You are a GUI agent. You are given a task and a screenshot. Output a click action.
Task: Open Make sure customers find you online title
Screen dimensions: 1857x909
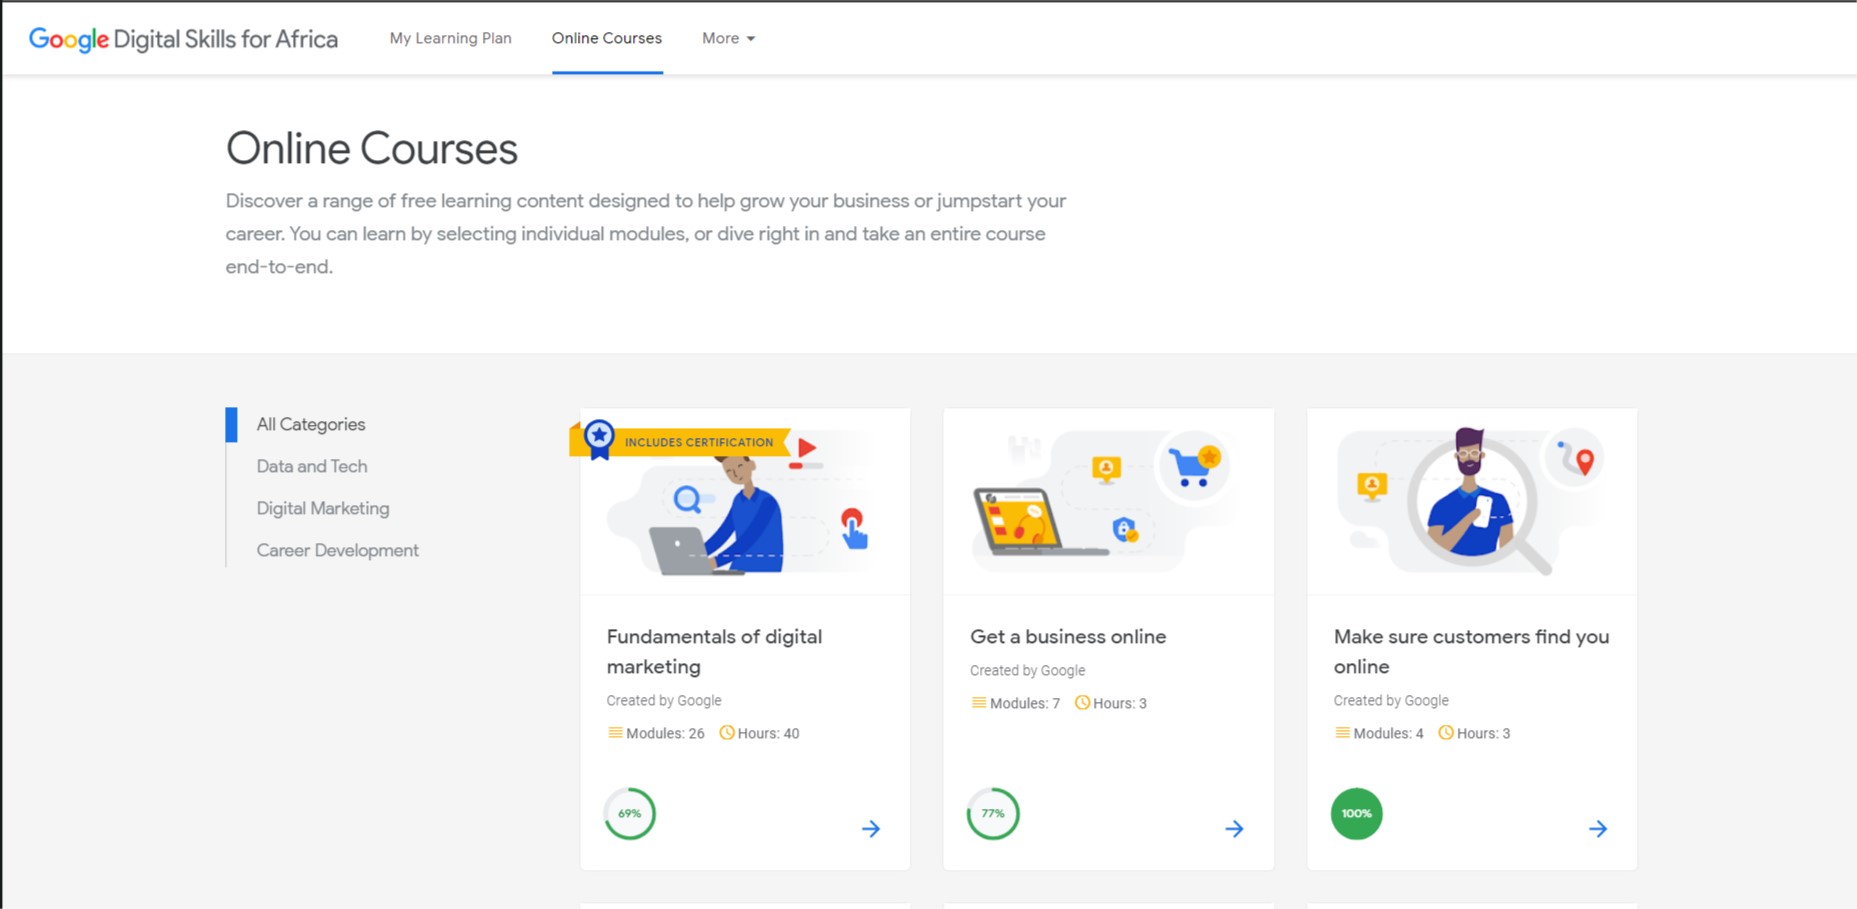1471,651
